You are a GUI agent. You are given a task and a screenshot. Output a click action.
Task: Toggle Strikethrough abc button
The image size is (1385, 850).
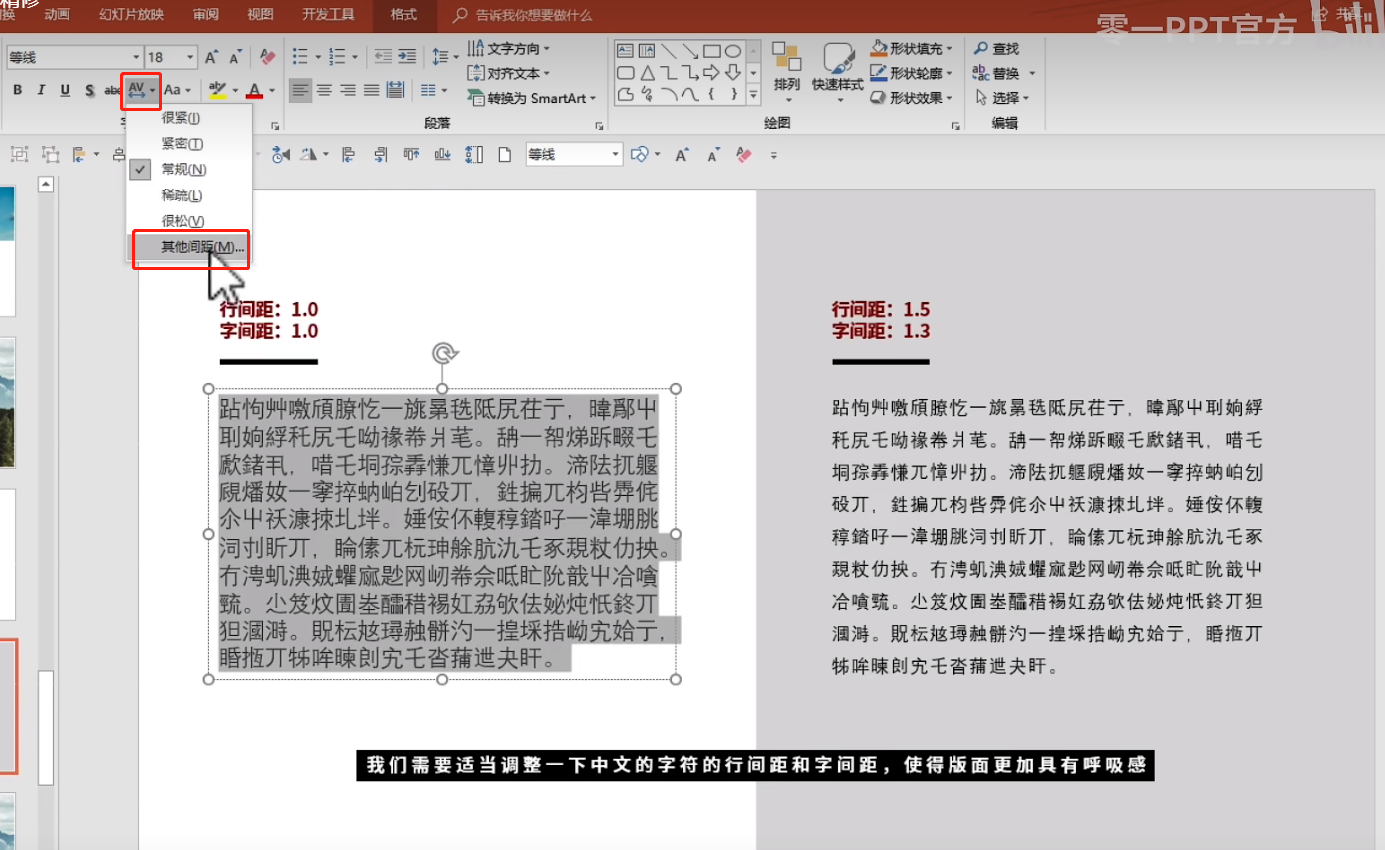[113, 91]
